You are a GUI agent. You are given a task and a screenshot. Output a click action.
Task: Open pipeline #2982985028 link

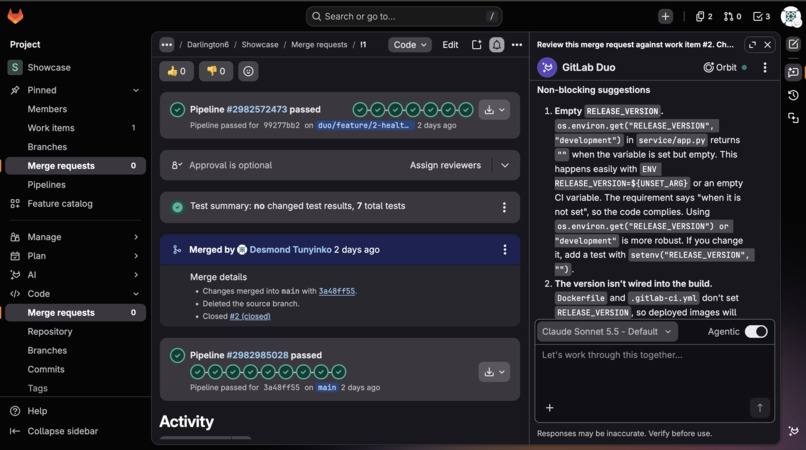click(x=258, y=355)
